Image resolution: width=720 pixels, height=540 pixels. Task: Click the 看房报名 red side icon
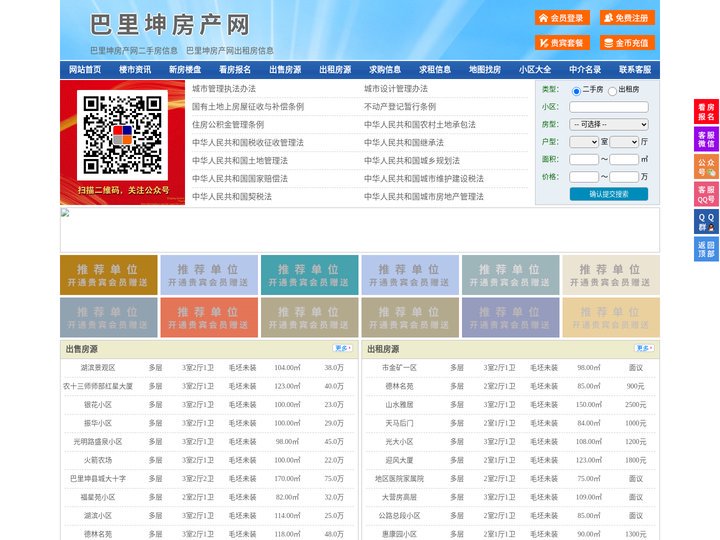pos(706,112)
